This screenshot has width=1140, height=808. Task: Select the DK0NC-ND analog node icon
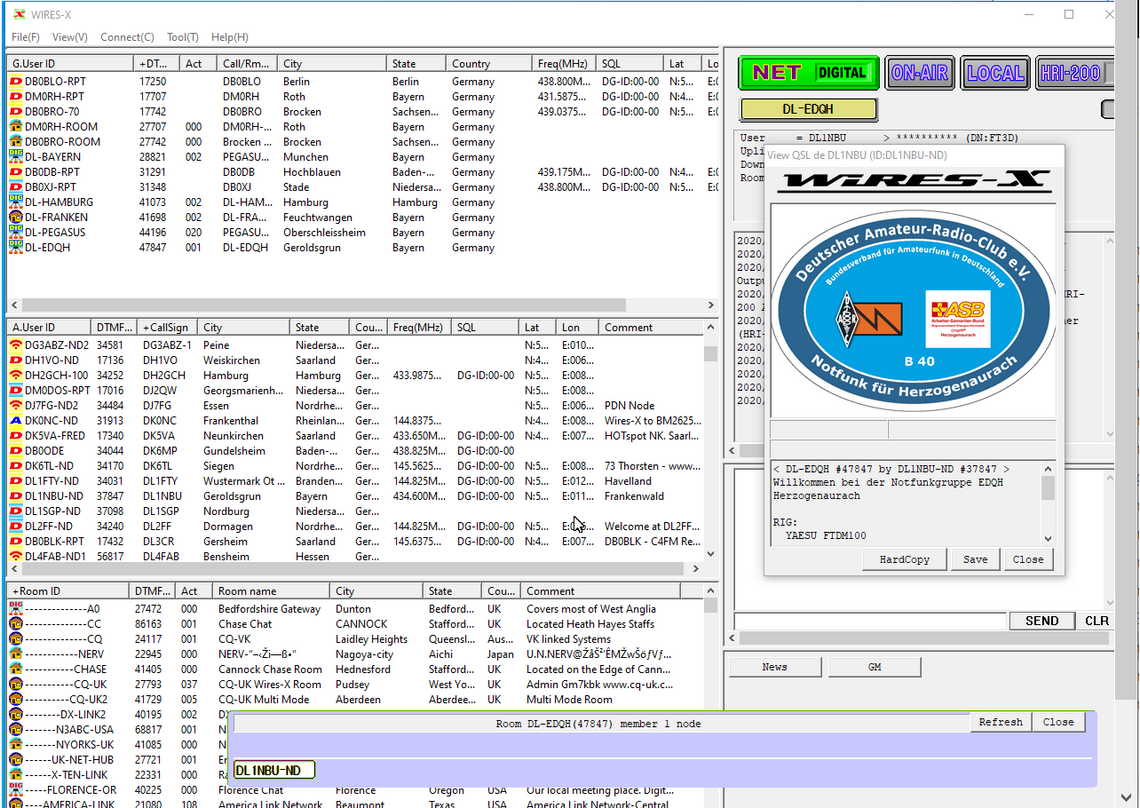click(x=16, y=420)
